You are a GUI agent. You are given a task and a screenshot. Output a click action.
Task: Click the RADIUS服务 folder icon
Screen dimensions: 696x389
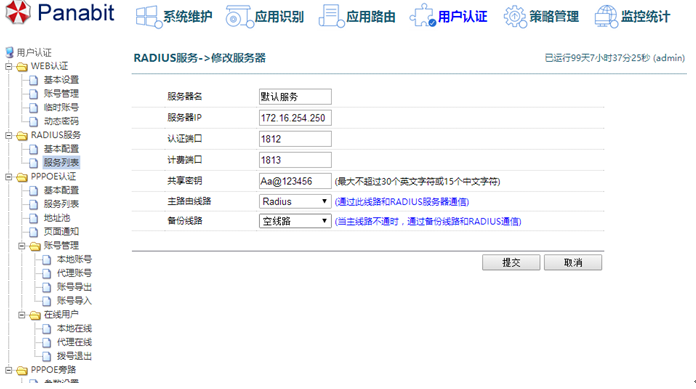(22, 136)
